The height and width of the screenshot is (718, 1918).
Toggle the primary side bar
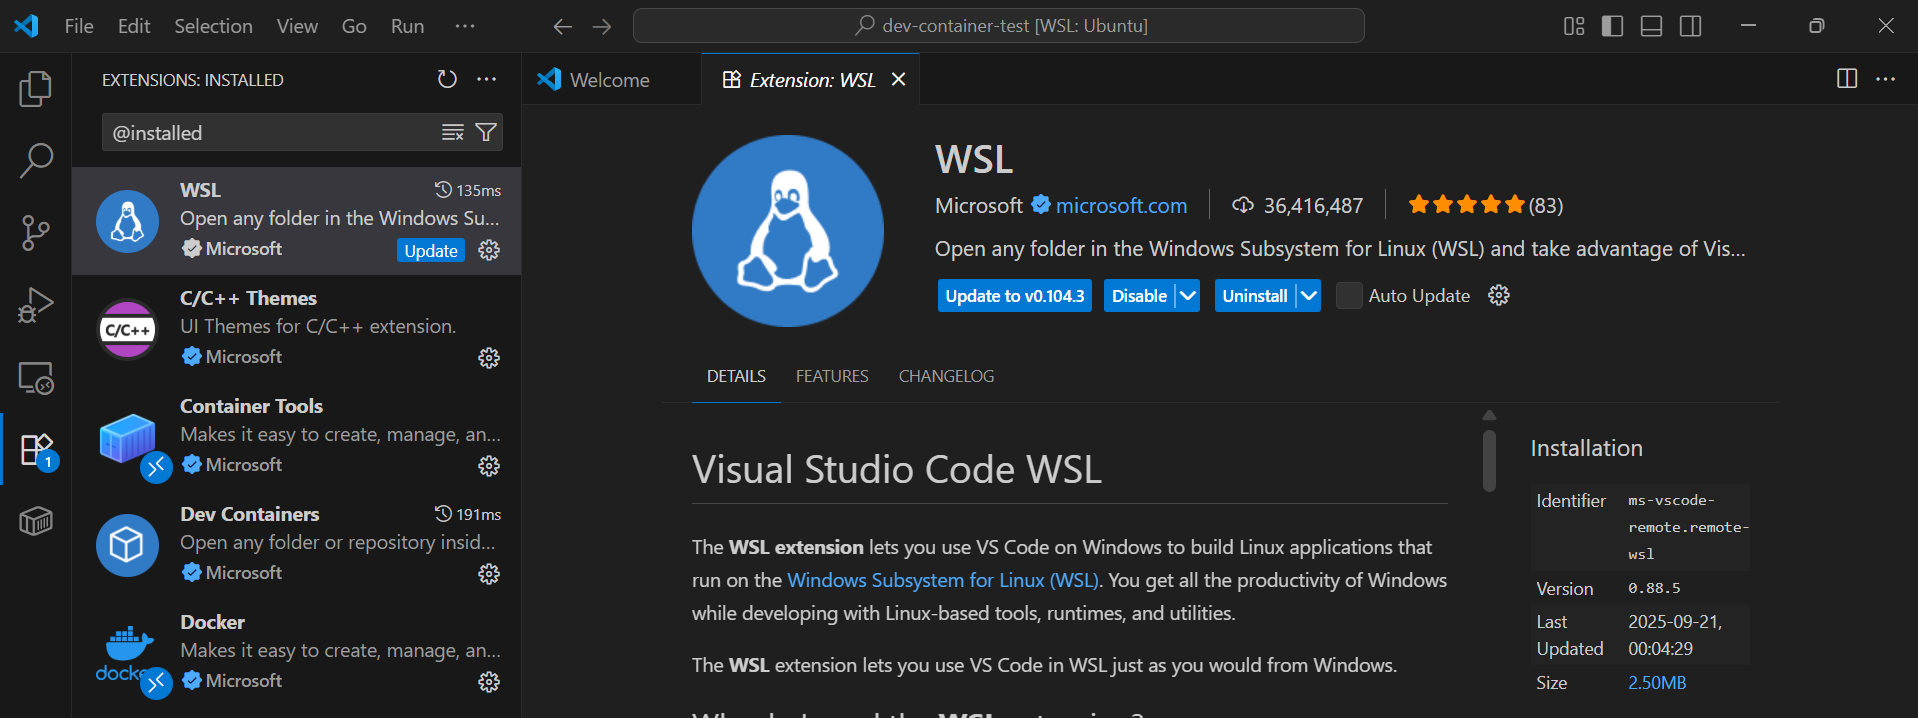[x=1612, y=26]
